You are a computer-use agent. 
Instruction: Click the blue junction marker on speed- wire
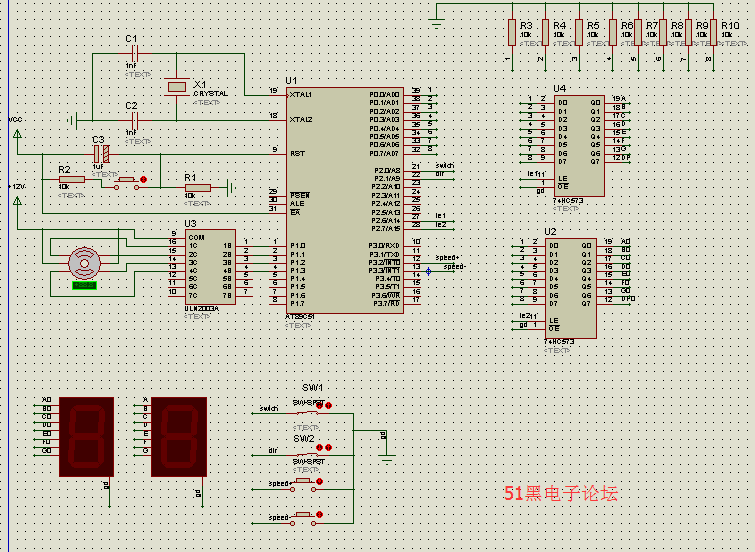pos(429,271)
